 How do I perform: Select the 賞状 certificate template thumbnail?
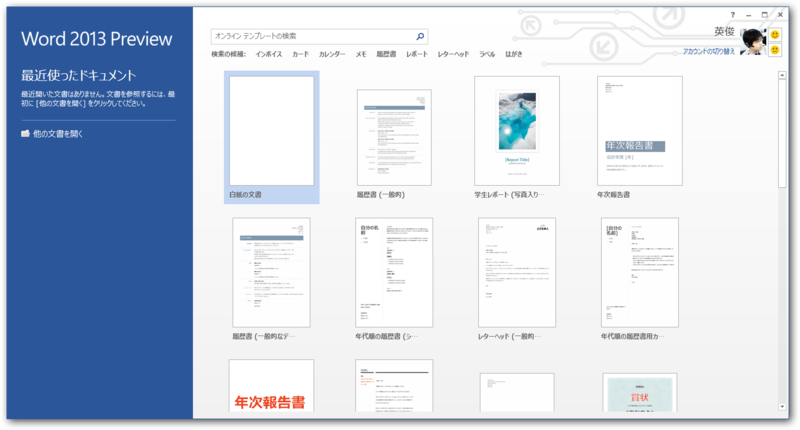639,392
